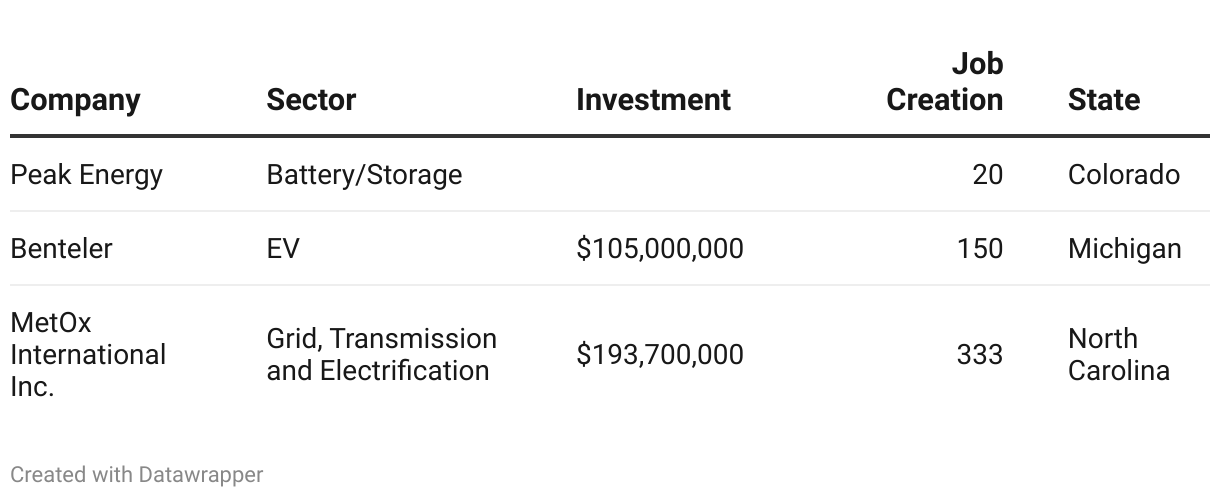The width and height of the screenshot is (1220, 498).
Task: Click the $105,000,000 investment value
Action: click(659, 248)
